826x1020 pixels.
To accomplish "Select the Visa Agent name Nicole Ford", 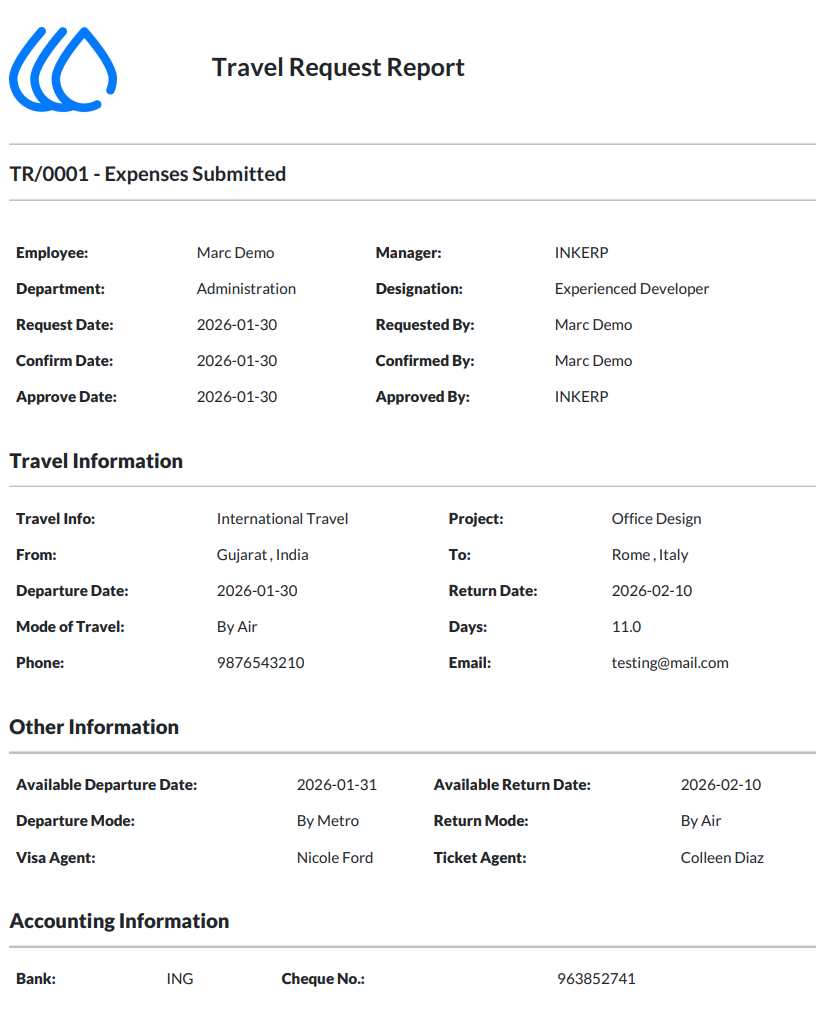I will 335,858.
